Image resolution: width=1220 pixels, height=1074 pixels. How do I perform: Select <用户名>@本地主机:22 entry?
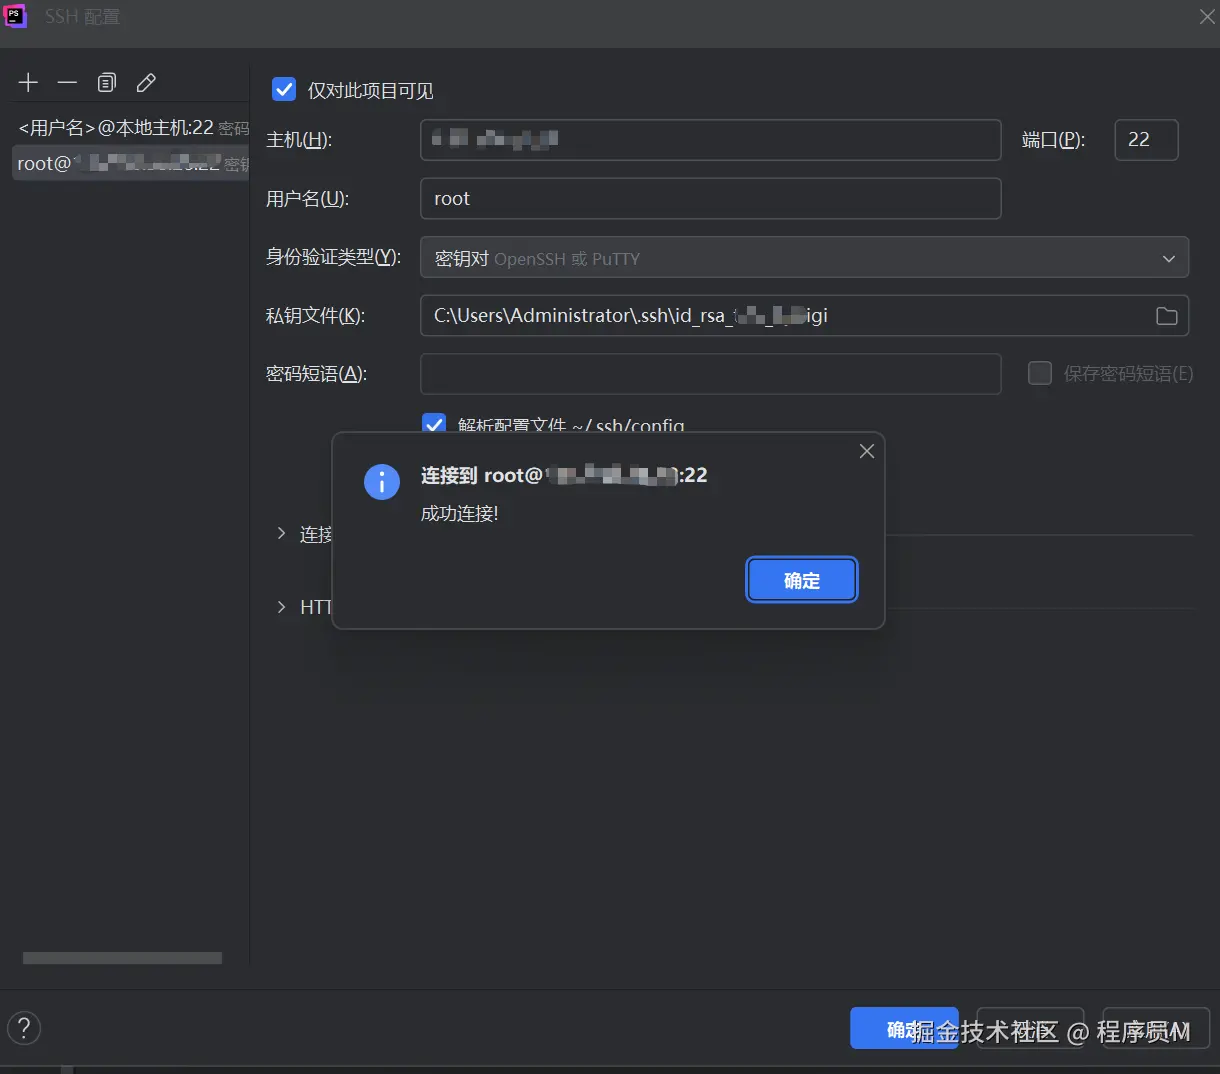[x=132, y=128]
